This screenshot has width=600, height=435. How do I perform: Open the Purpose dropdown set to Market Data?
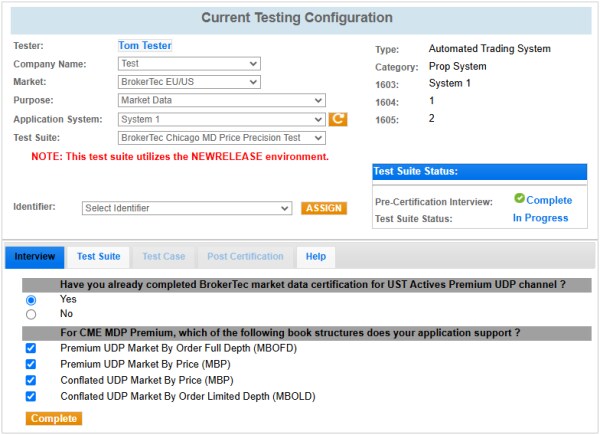(x=222, y=100)
